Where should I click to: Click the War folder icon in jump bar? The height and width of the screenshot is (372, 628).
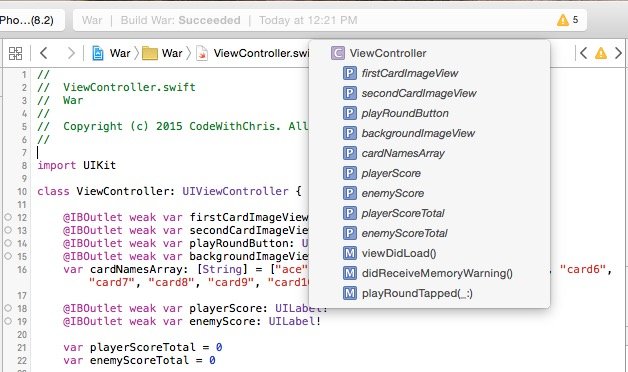(x=150, y=53)
